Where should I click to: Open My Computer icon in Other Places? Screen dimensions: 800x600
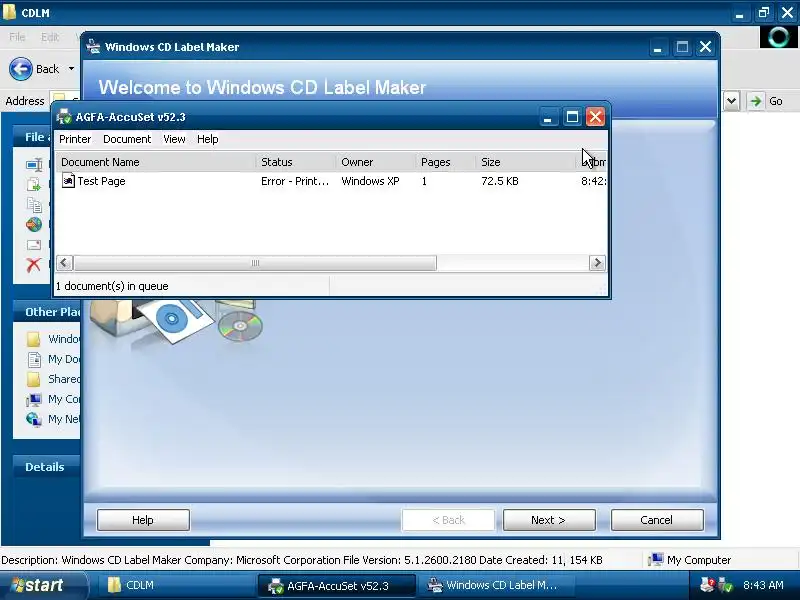click(x=34, y=399)
